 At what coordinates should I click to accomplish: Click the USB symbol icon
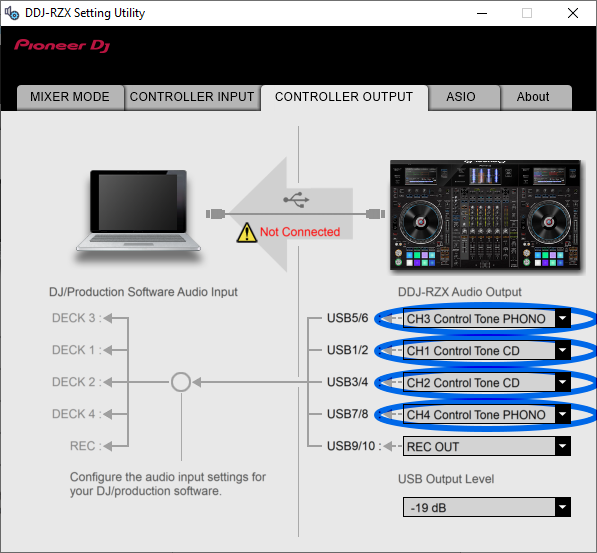[296, 200]
